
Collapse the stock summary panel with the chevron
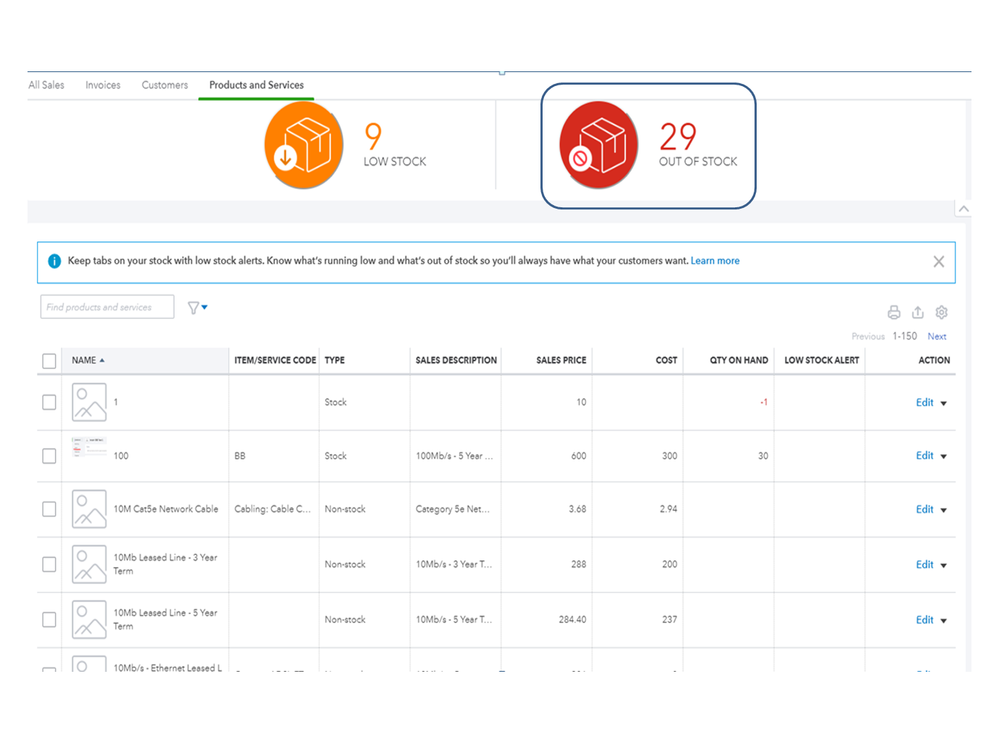tap(964, 209)
